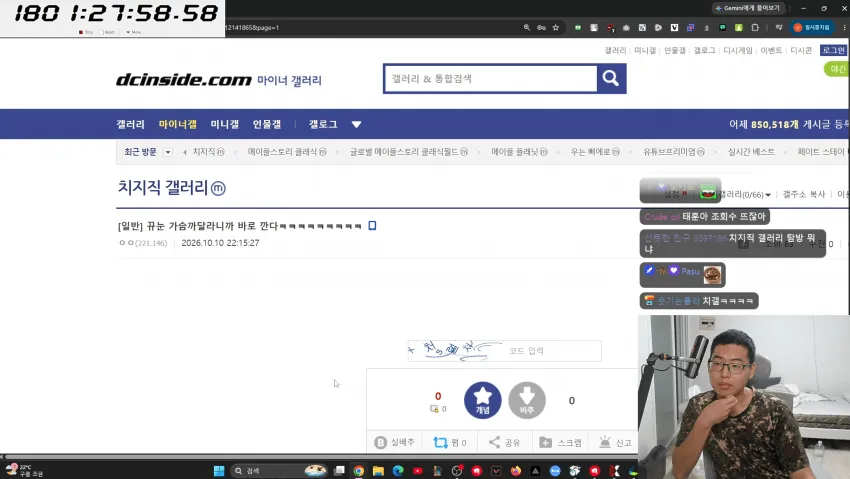Click the 로그인 login button
Screen dimensions: 850x479
pos(833,50)
